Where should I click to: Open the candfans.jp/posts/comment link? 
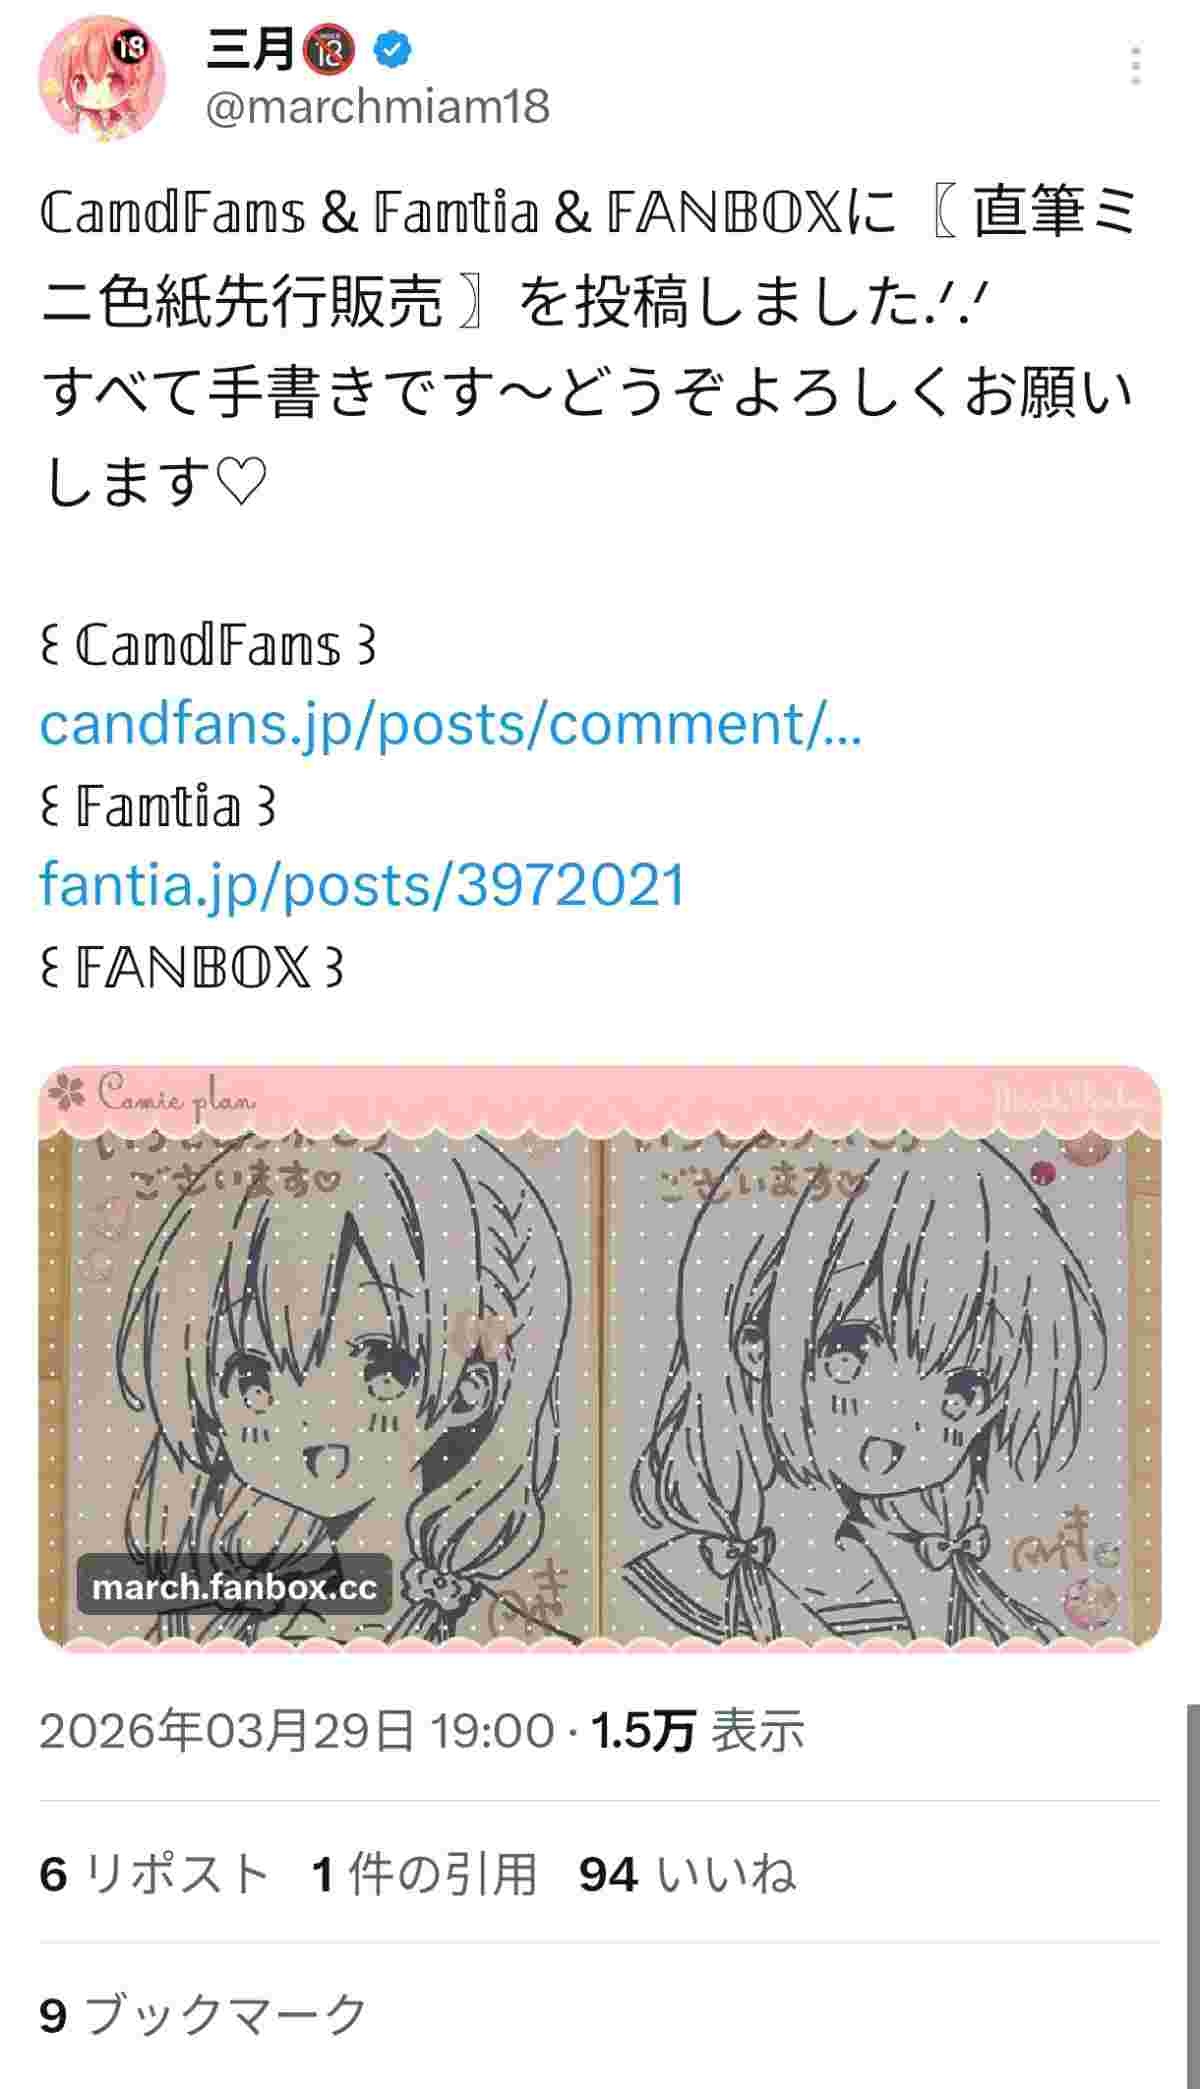[451, 724]
